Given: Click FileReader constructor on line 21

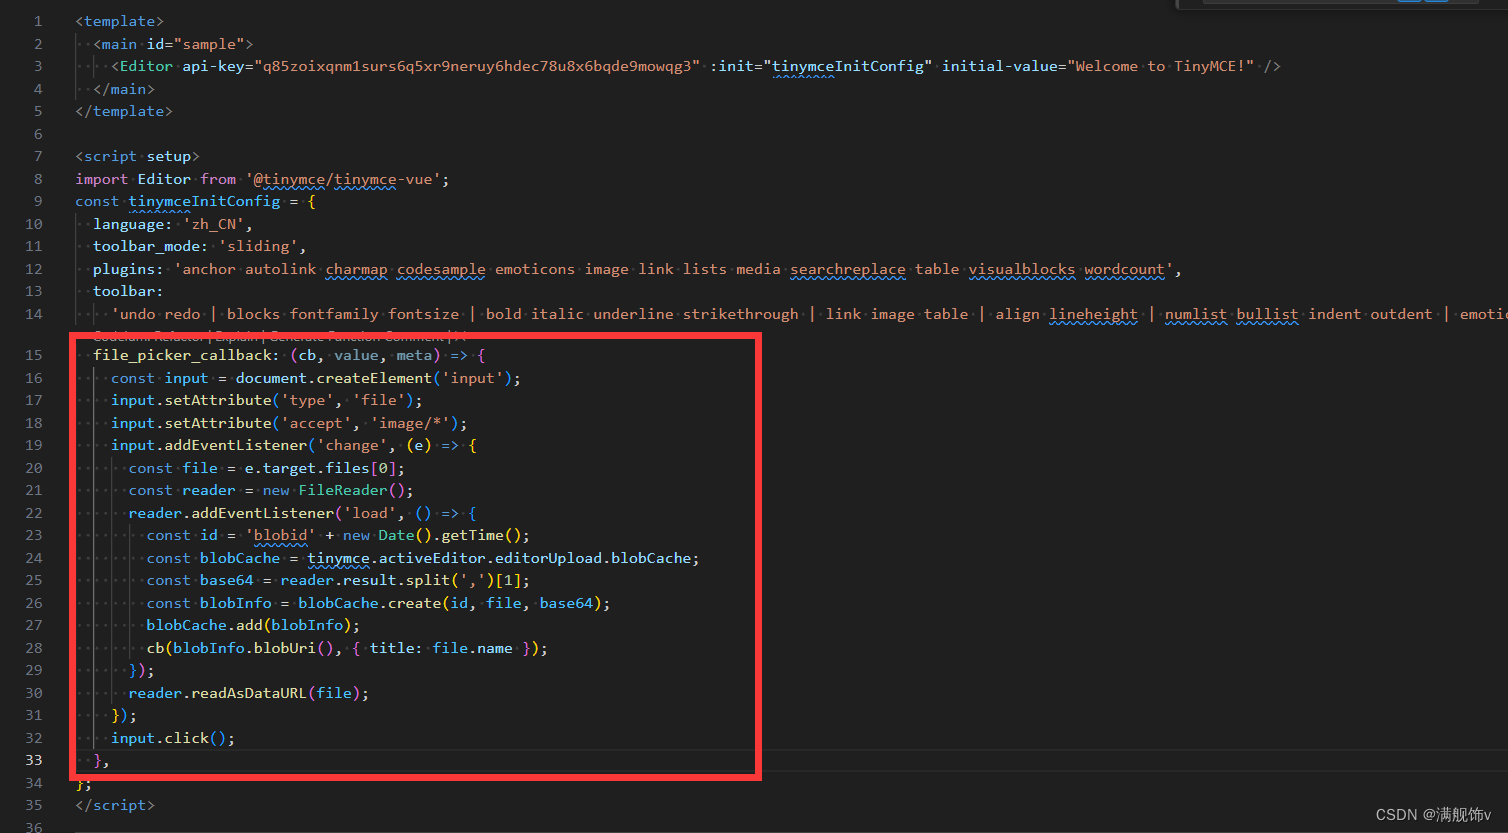Looking at the screenshot, I should (343, 490).
